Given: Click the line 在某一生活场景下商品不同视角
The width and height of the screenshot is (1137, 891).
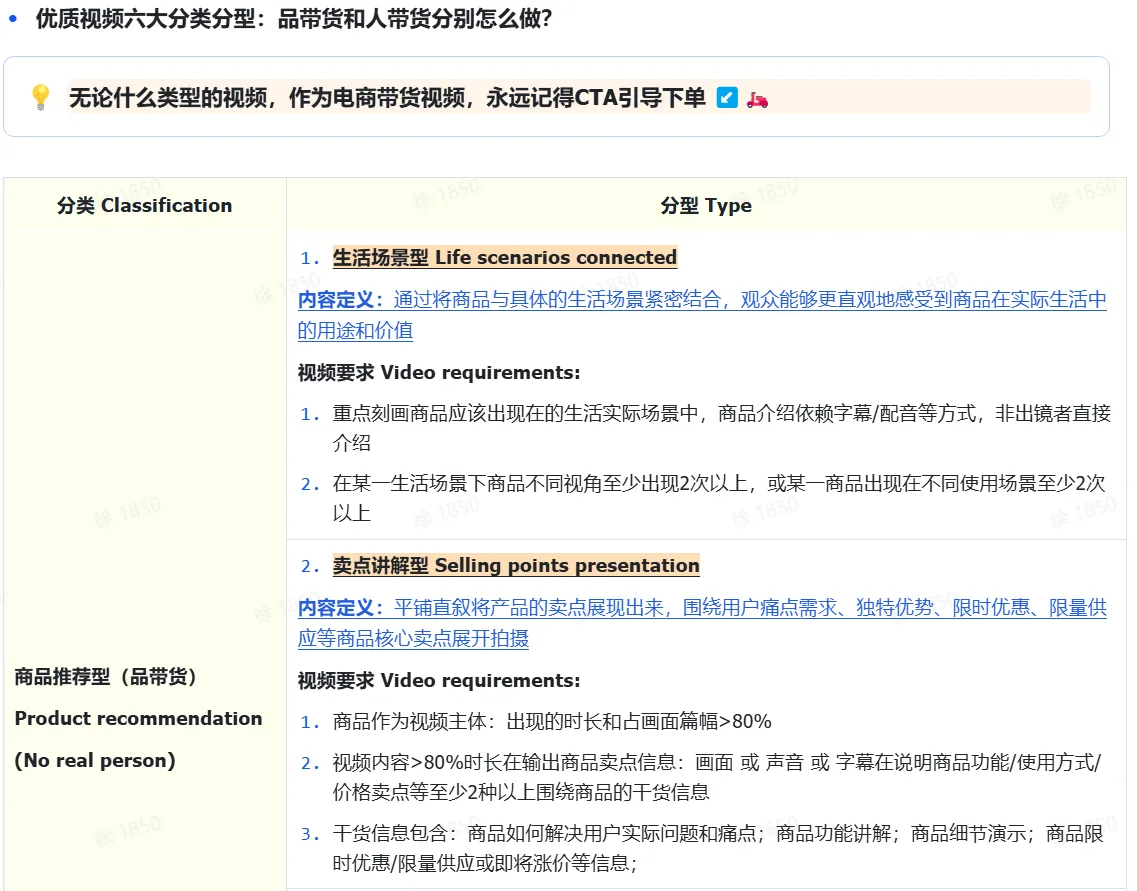Looking at the screenshot, I should pos(719,497).
